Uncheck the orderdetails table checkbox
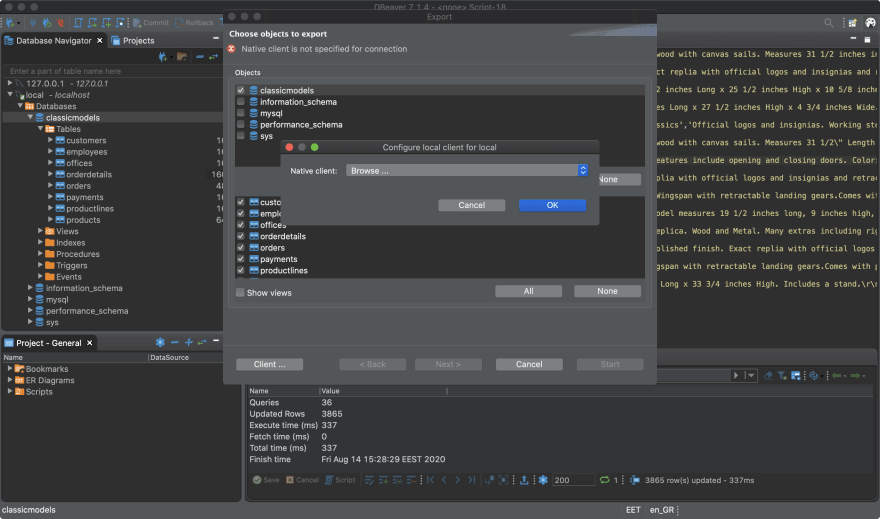This screenshot has width=880, height=519. tap(241, 236)
